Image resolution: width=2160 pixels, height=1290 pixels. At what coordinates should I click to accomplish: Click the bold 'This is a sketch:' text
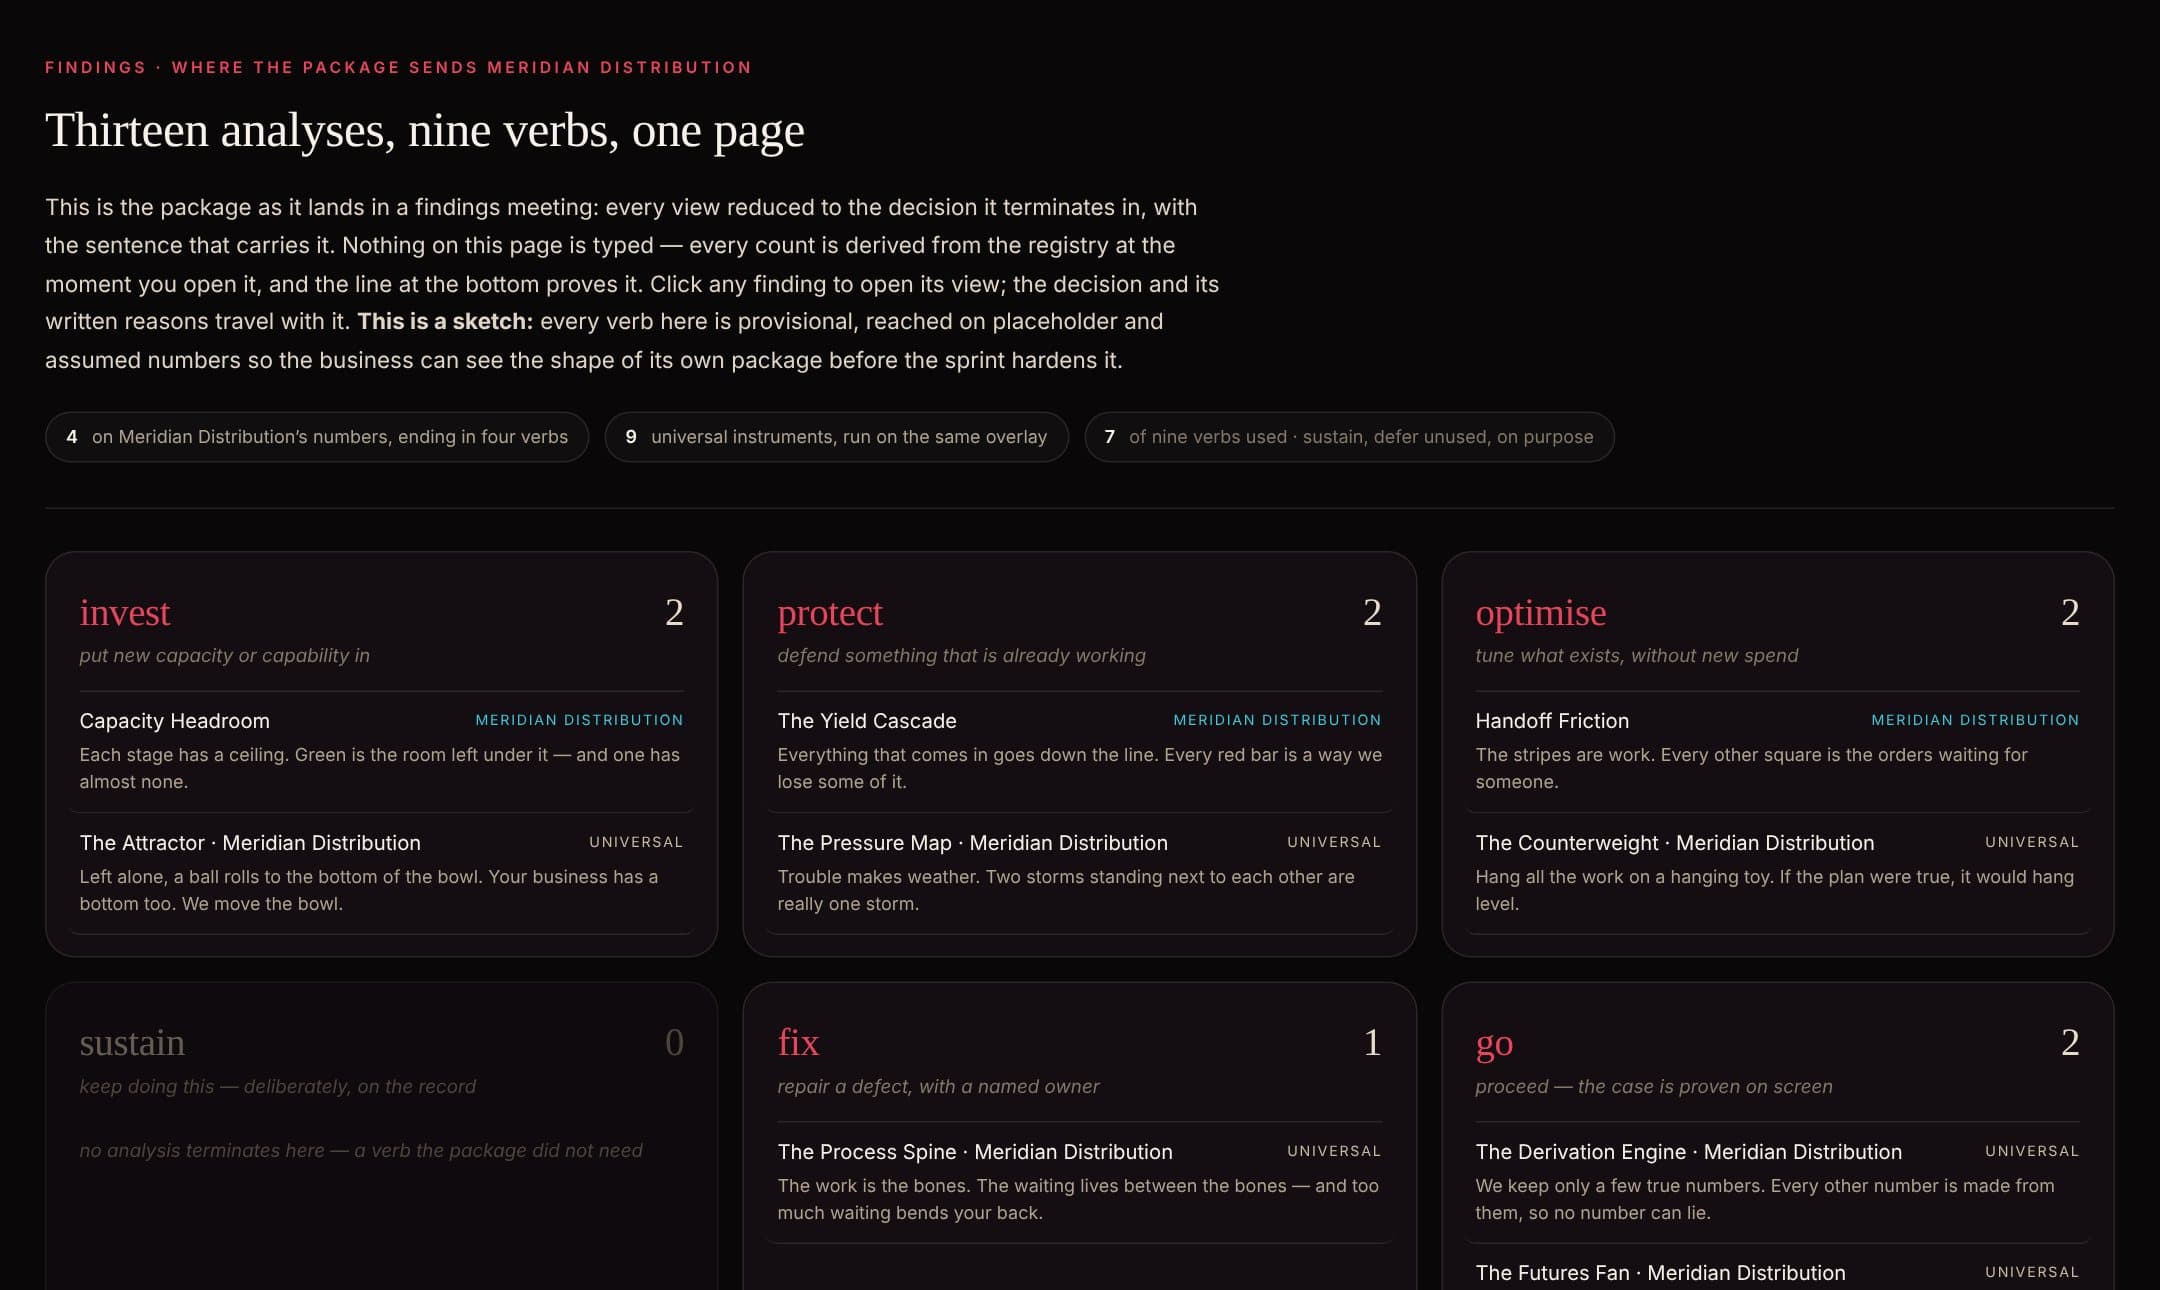tap(445, 322)
